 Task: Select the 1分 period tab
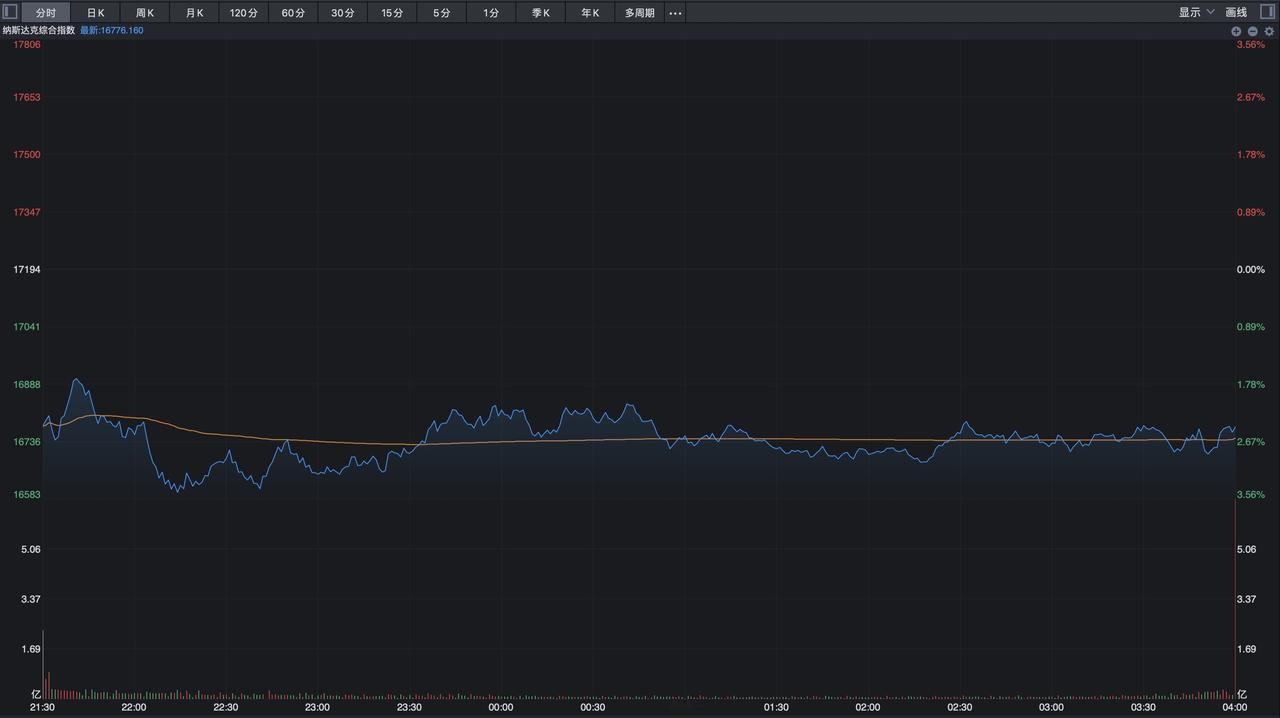[491, 13]
